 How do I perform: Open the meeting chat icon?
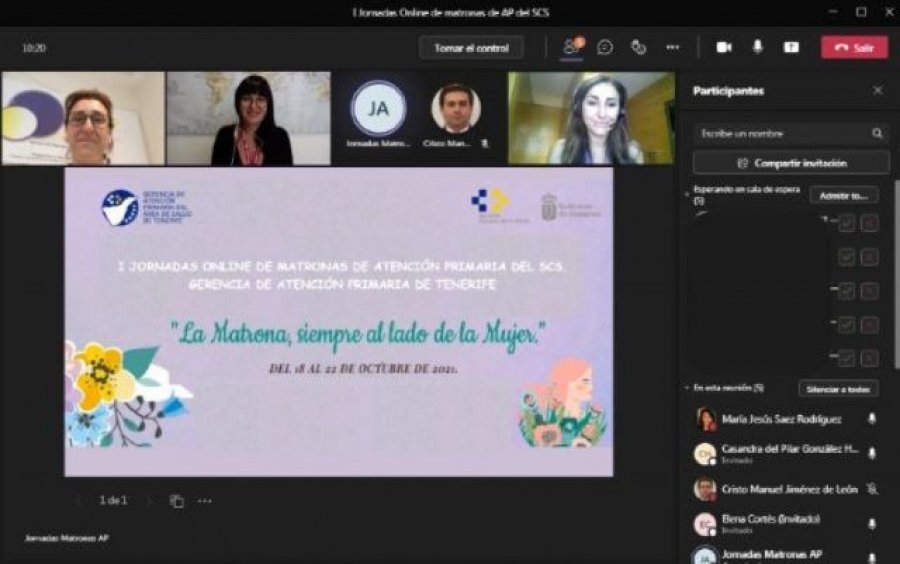(605, 47)
